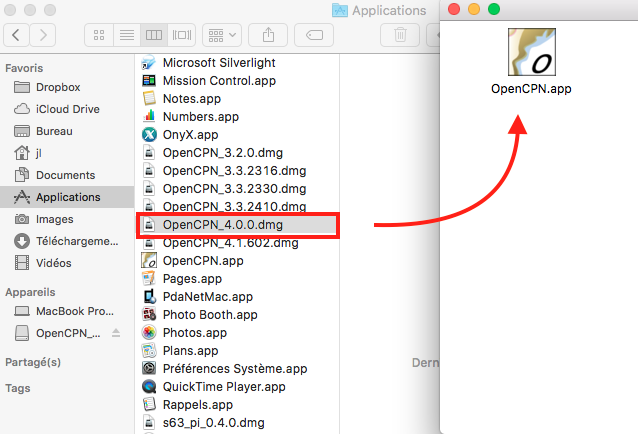Go back with the Finder back arrow

[16, 35]
